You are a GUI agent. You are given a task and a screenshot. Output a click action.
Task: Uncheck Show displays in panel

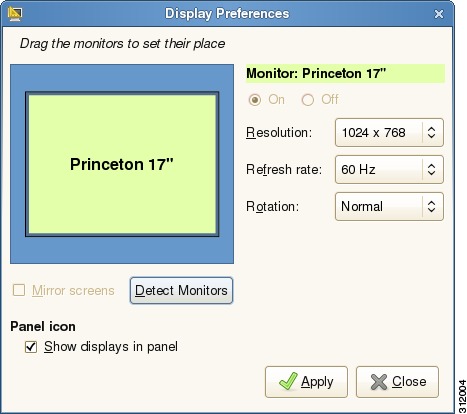(31, 347)
